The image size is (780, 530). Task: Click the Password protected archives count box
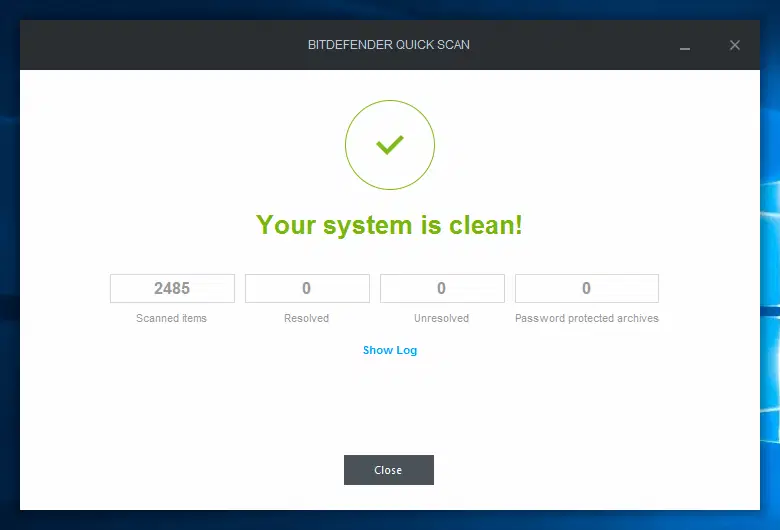pos(586,288)
